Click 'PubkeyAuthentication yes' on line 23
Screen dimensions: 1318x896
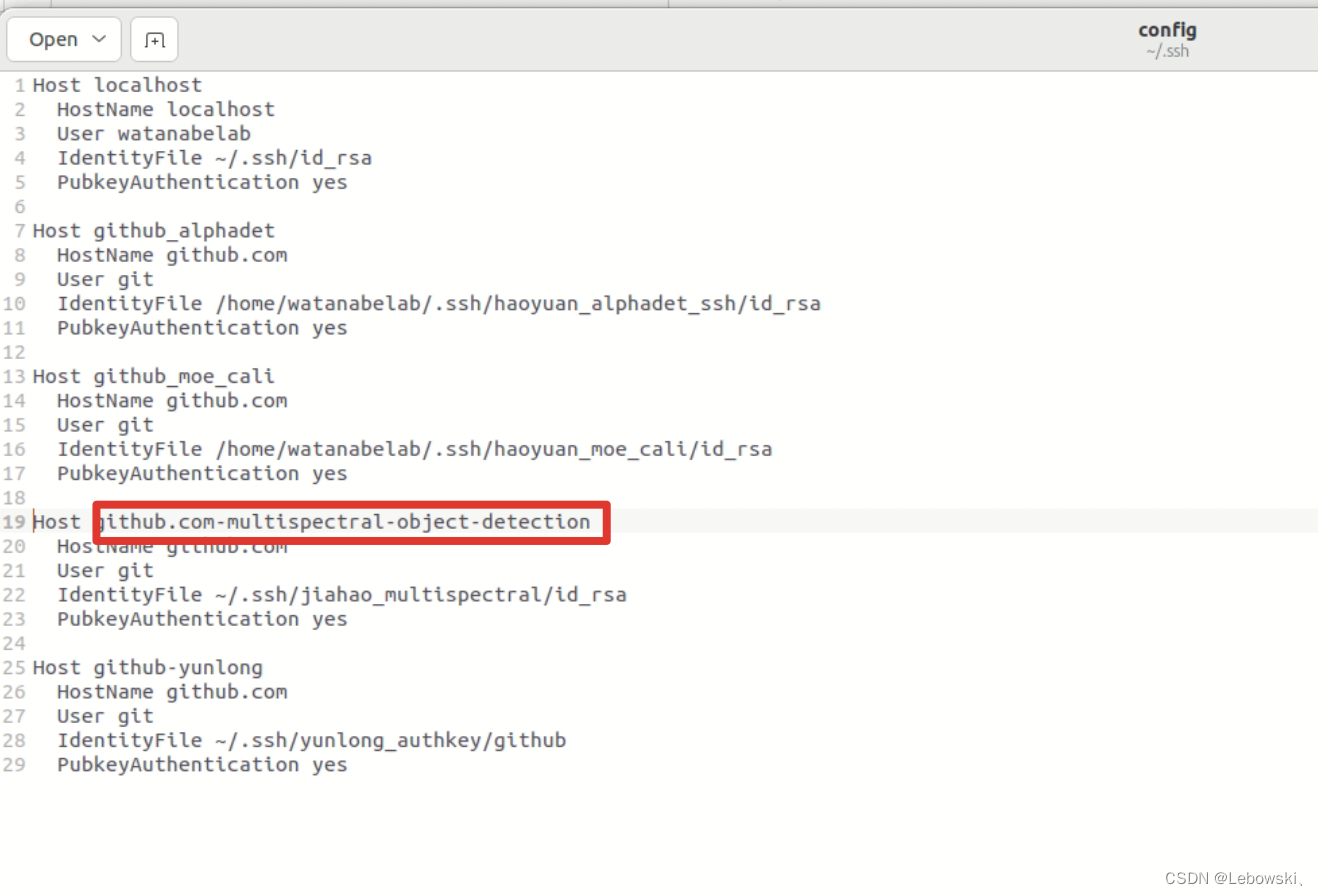point(202,619)
